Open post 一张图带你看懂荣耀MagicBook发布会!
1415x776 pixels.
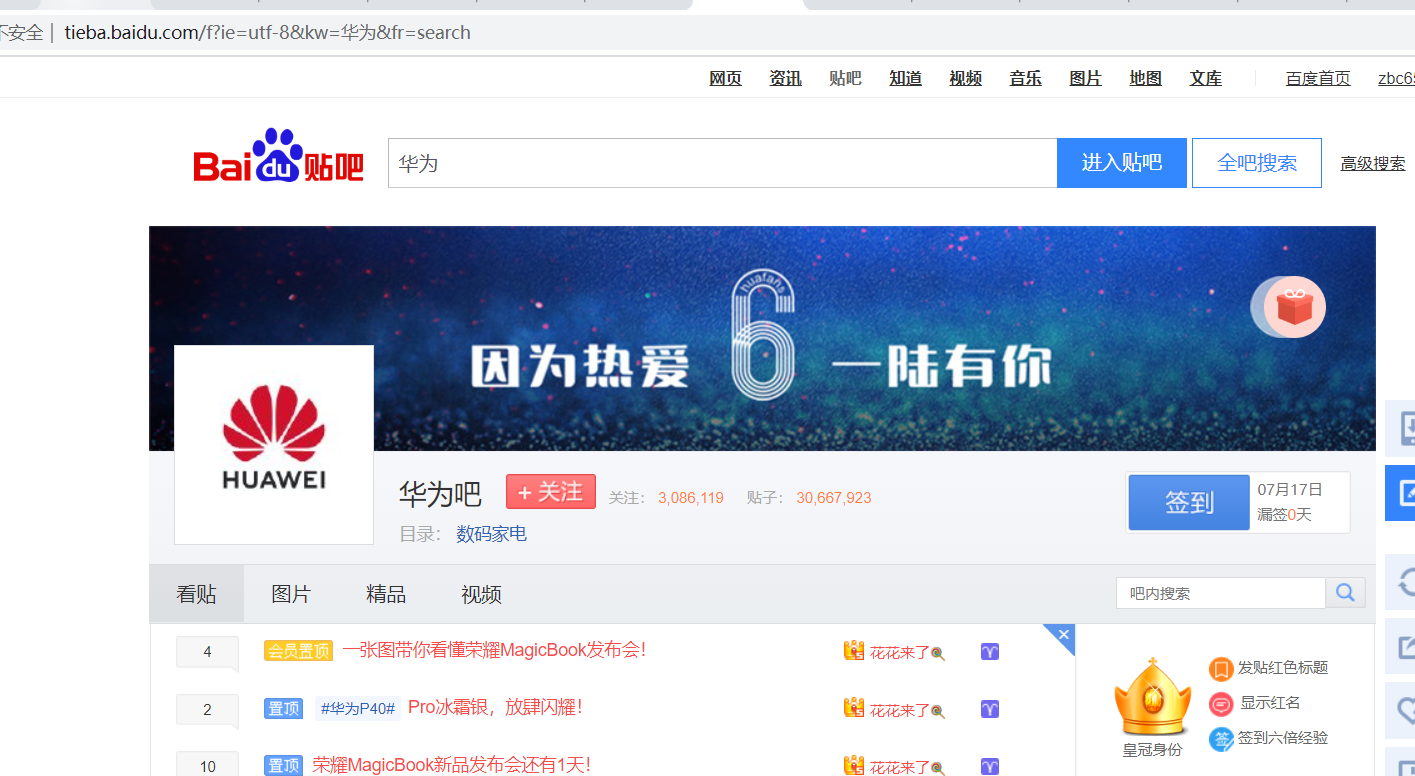click(x=494, y=650)
